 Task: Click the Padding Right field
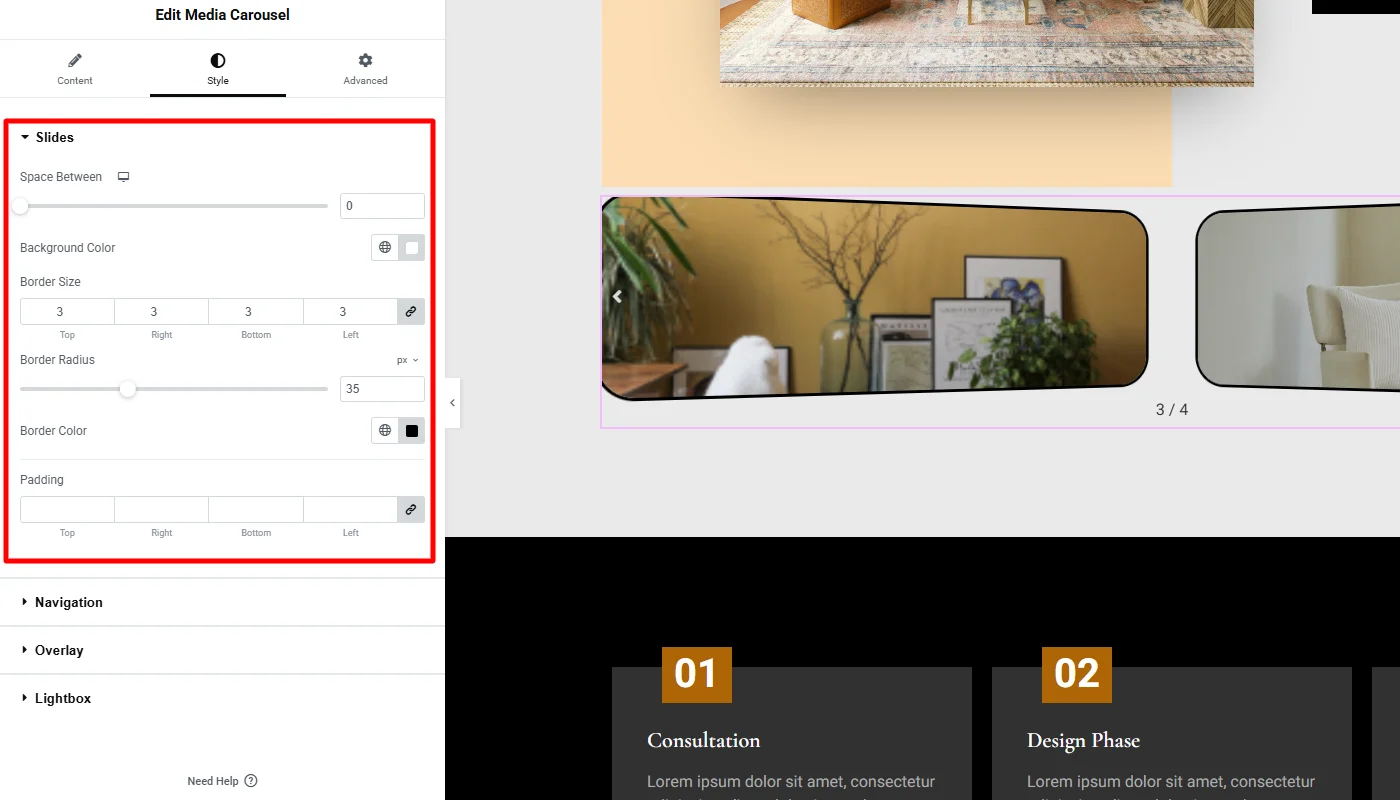point(161,510)
